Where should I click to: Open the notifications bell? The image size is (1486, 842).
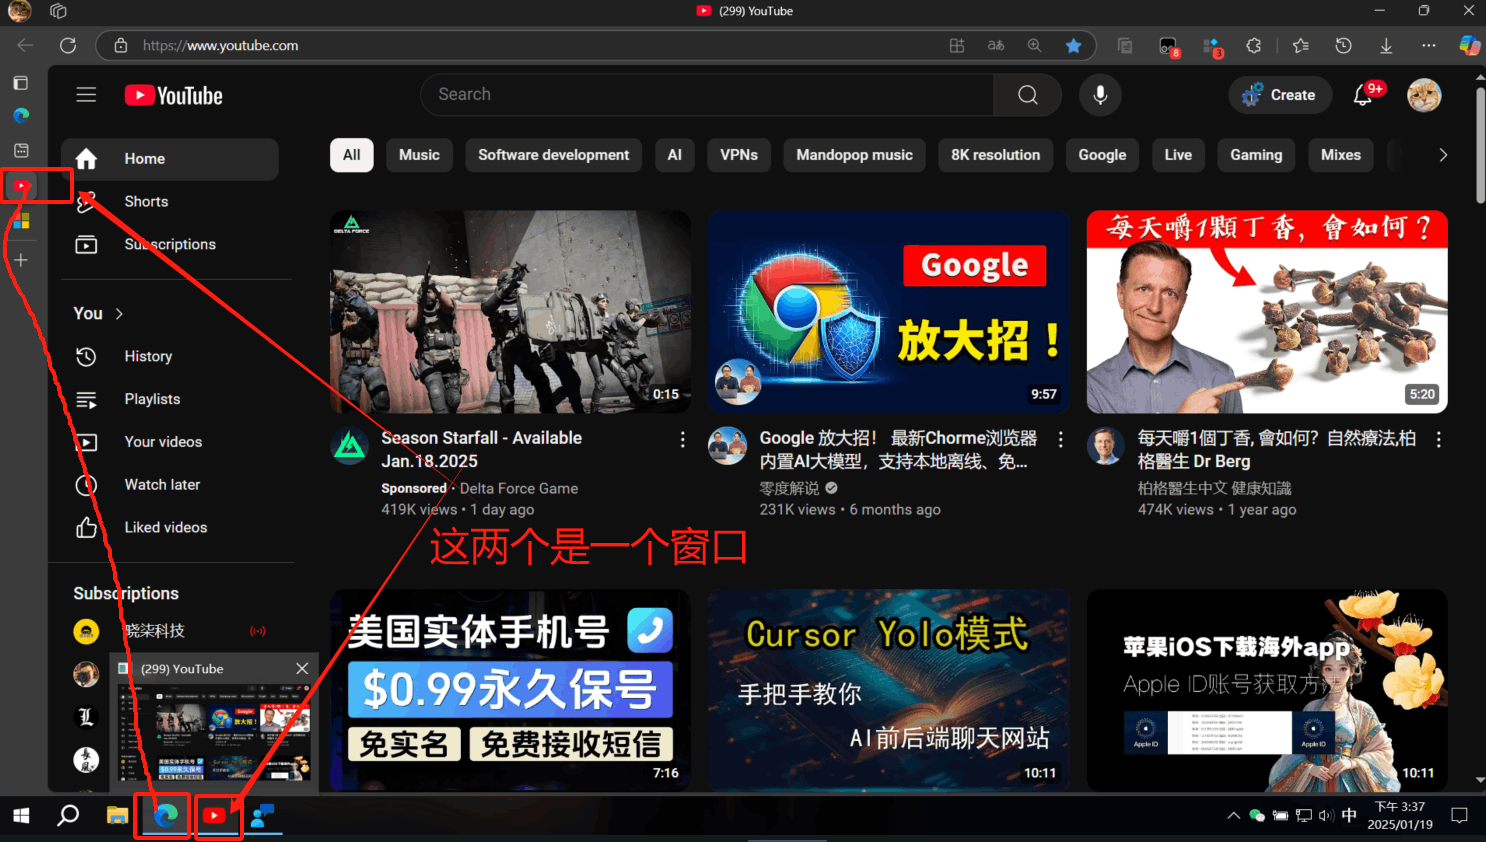click(x=1363, y=95)
